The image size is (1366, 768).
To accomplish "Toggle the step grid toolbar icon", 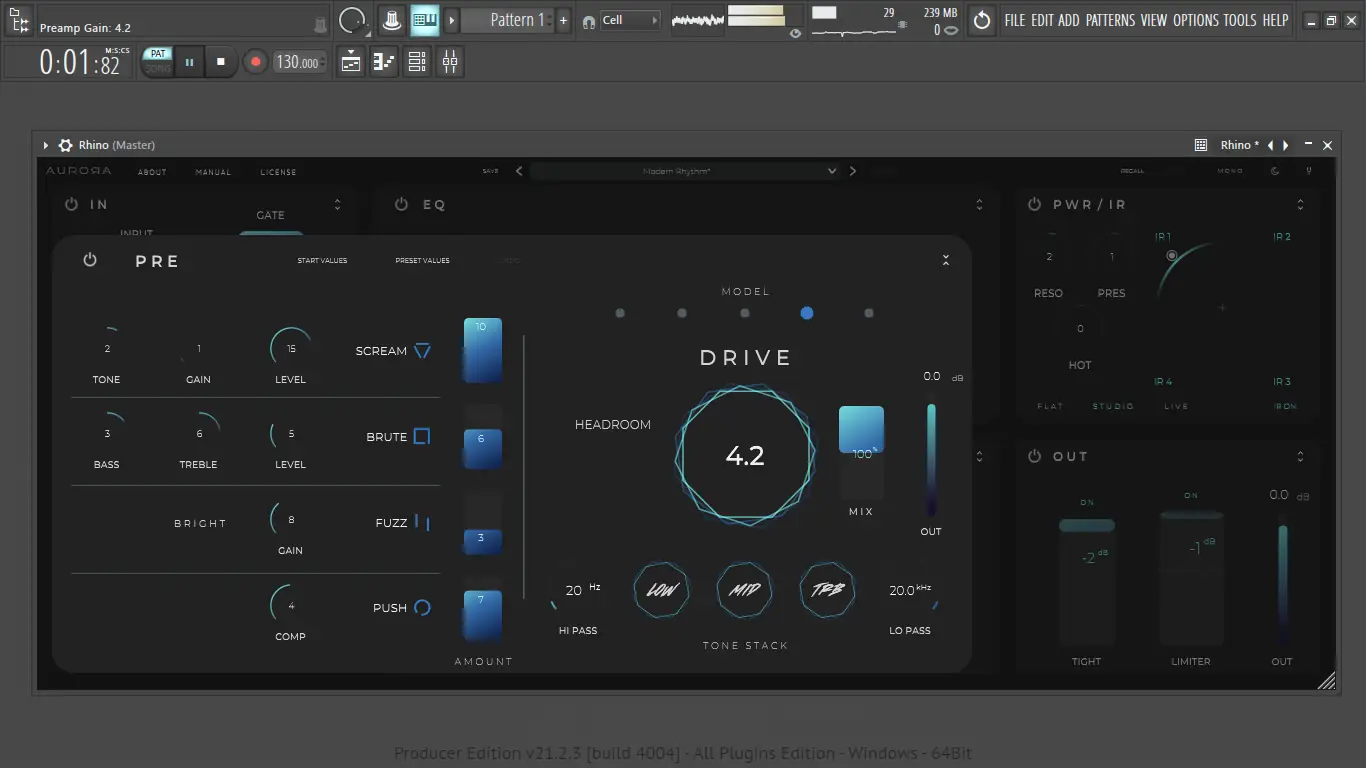I will pos(425,20).
